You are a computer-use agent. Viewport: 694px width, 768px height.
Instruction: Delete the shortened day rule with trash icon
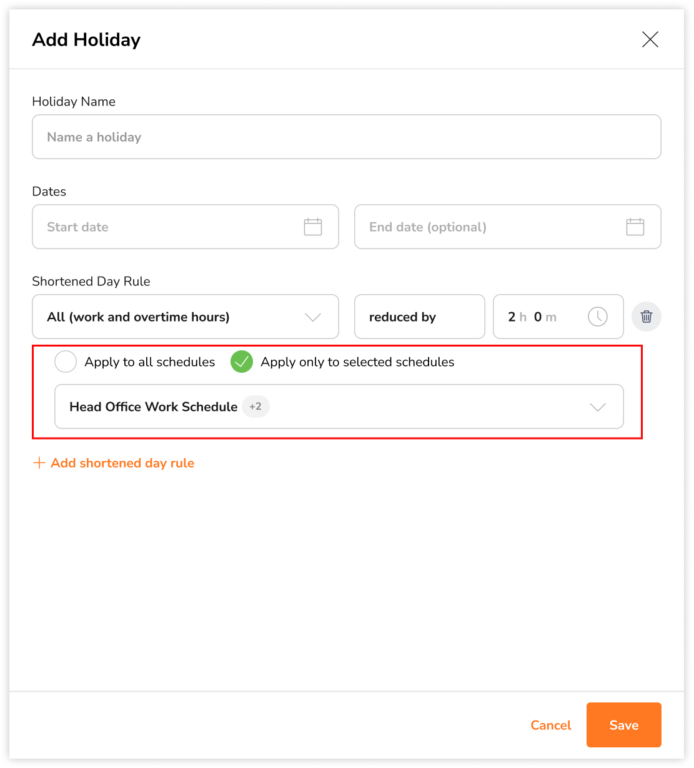(x=646, y=317)
